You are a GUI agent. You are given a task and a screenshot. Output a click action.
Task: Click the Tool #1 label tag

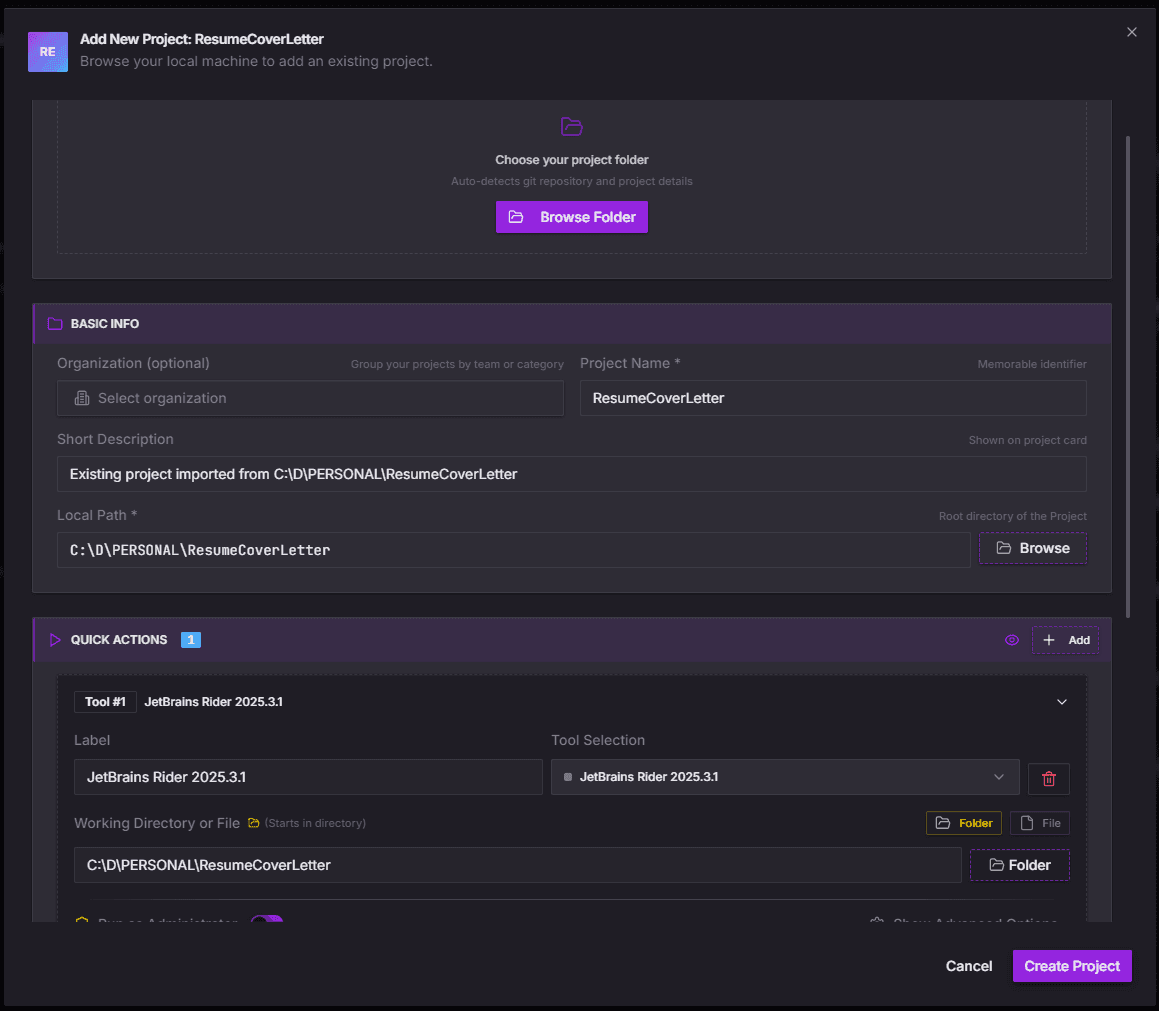[x=105, y=702]
